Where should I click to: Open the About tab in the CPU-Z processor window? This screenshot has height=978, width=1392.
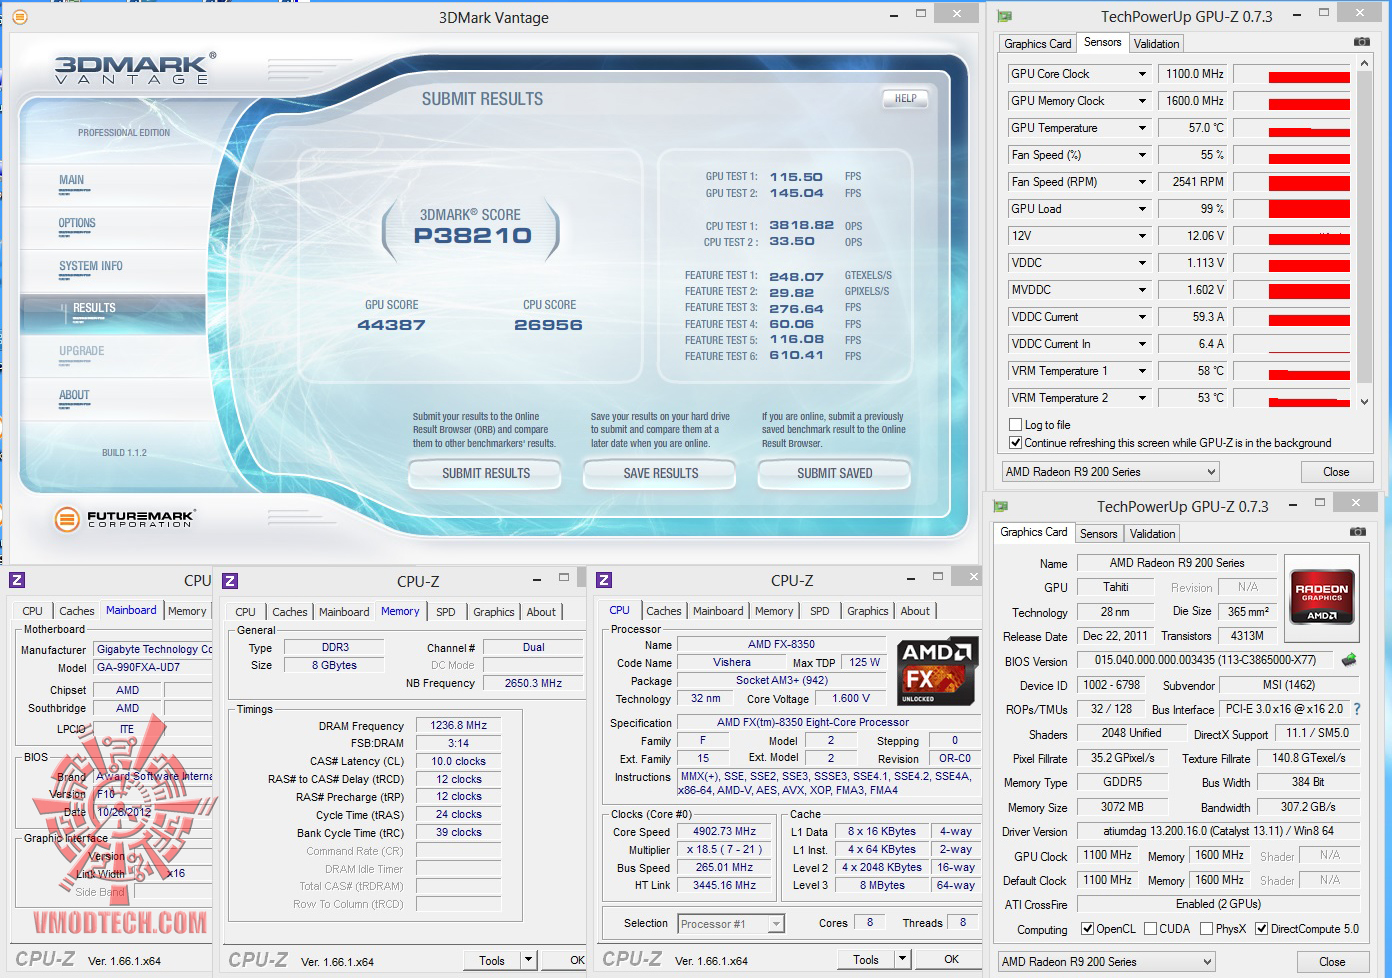coord(915,611)
